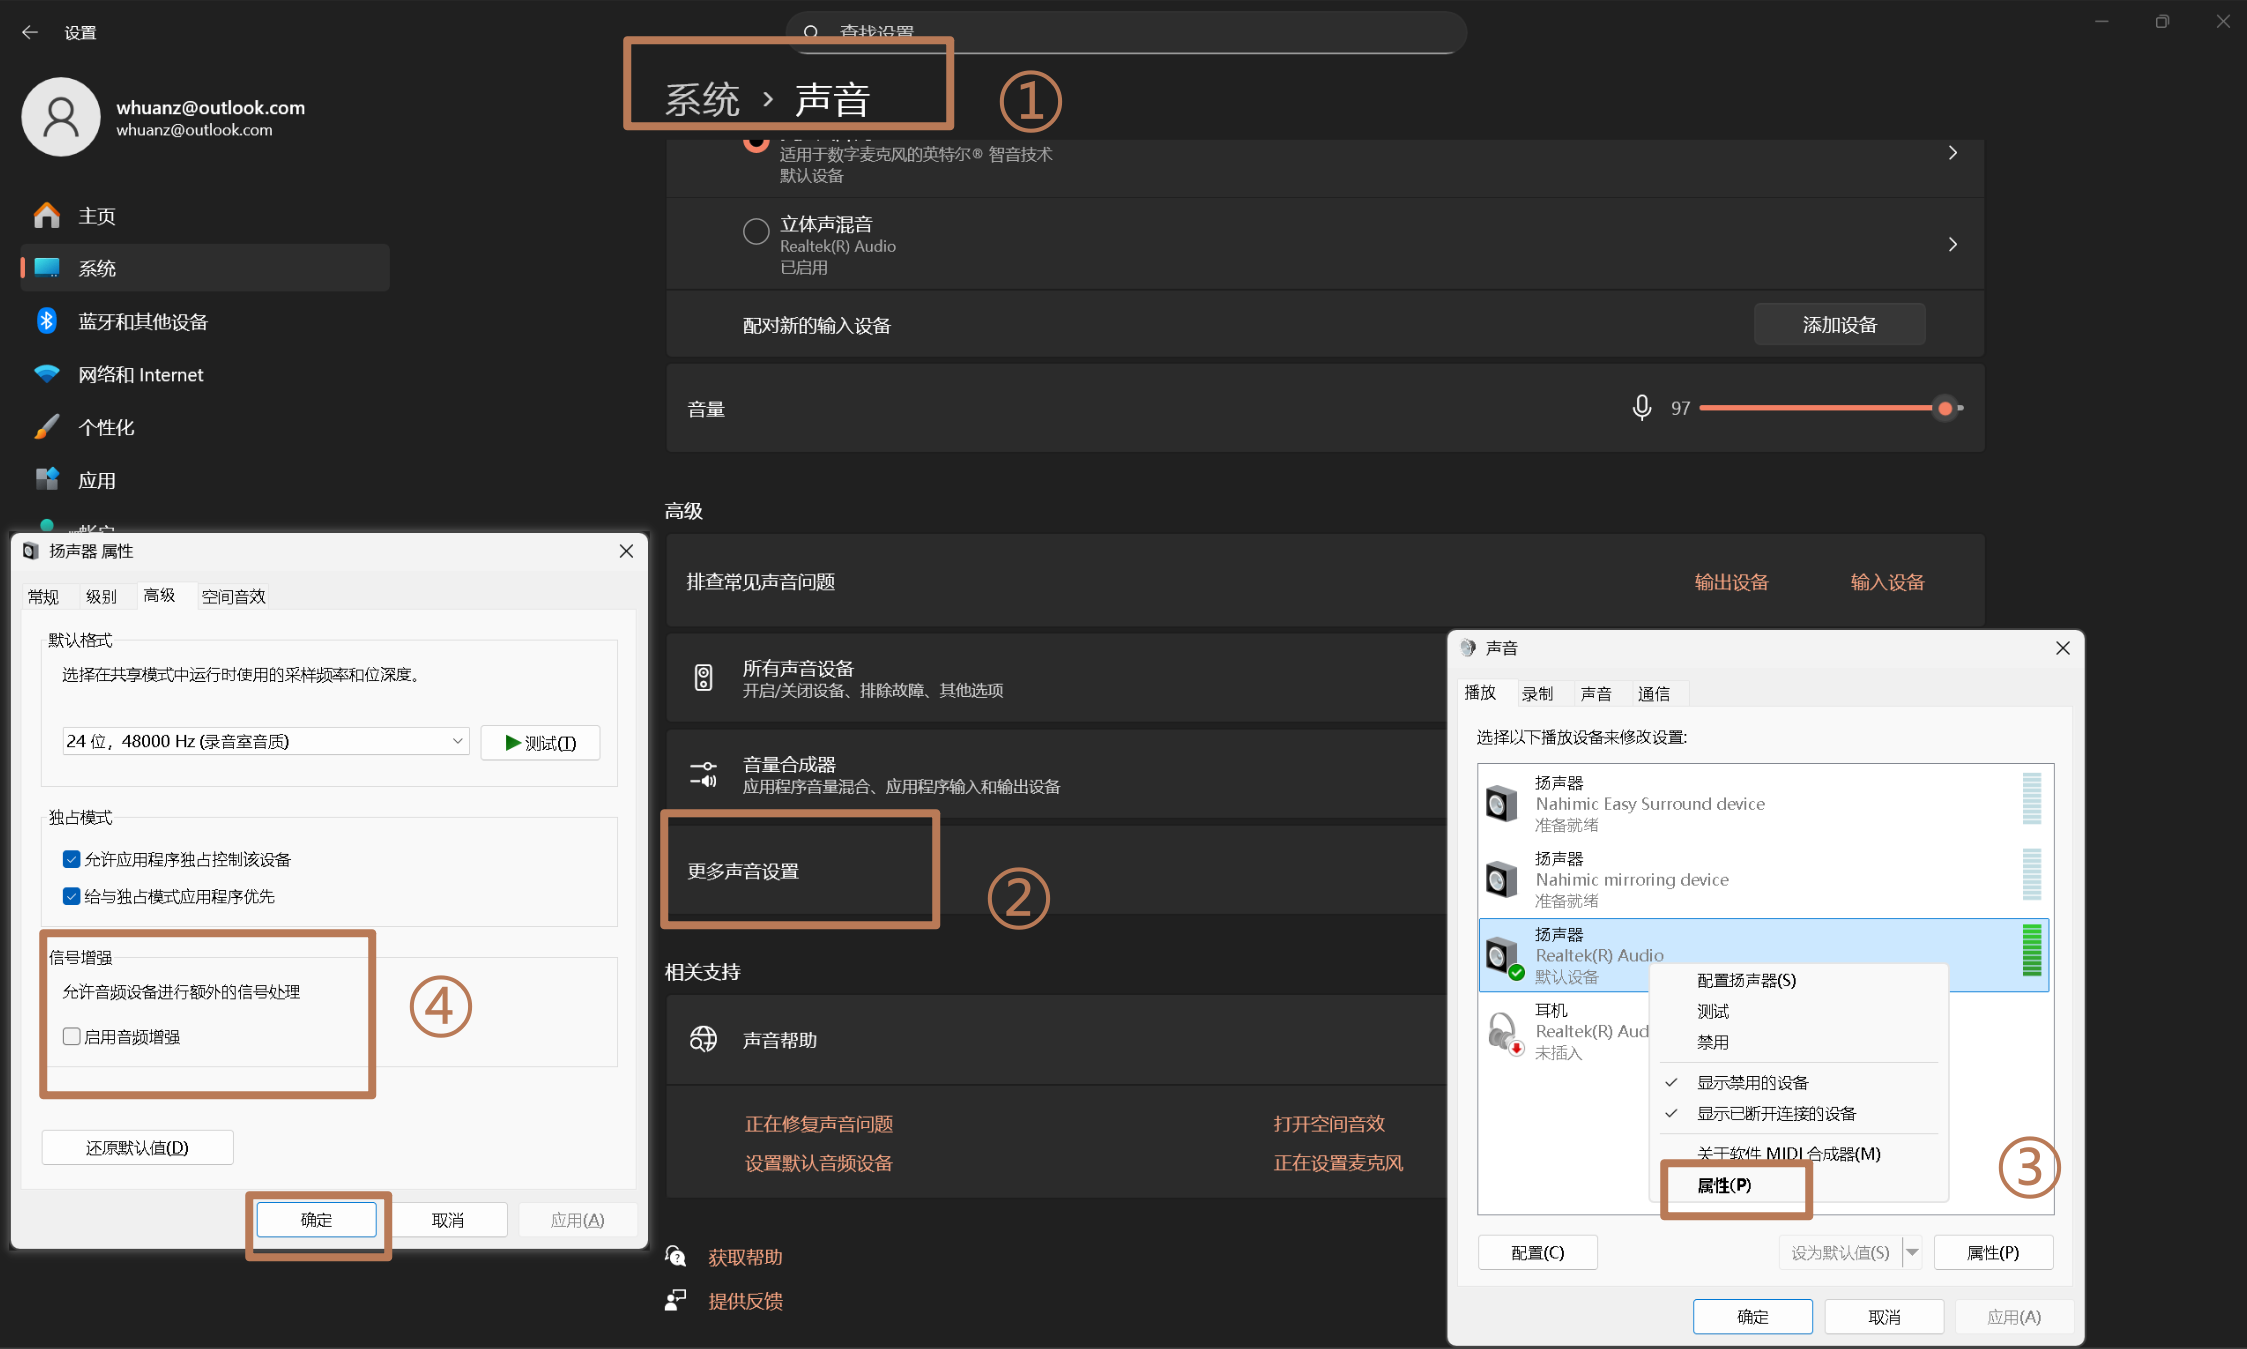The image size is (2247, 1349).
Task: Open the 主页 home icon in sidebar
Action: (x=46, y=215)
